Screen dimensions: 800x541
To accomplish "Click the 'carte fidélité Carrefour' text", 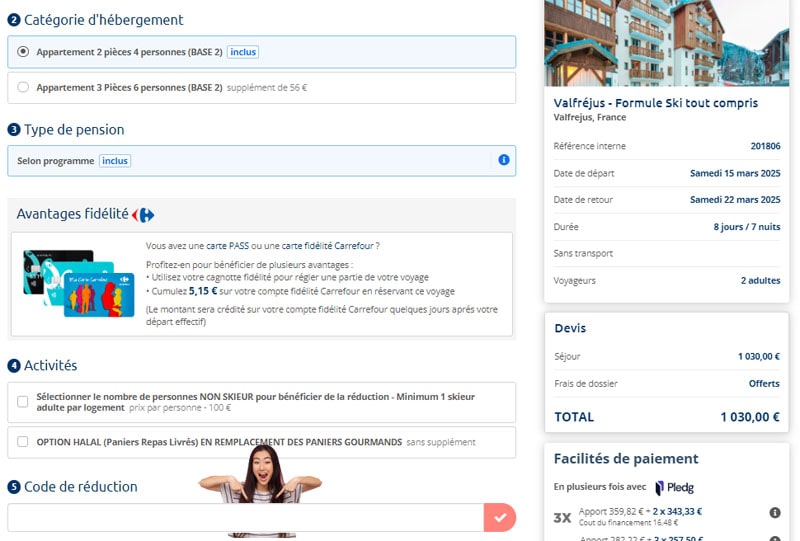I will tap(328, 246).
